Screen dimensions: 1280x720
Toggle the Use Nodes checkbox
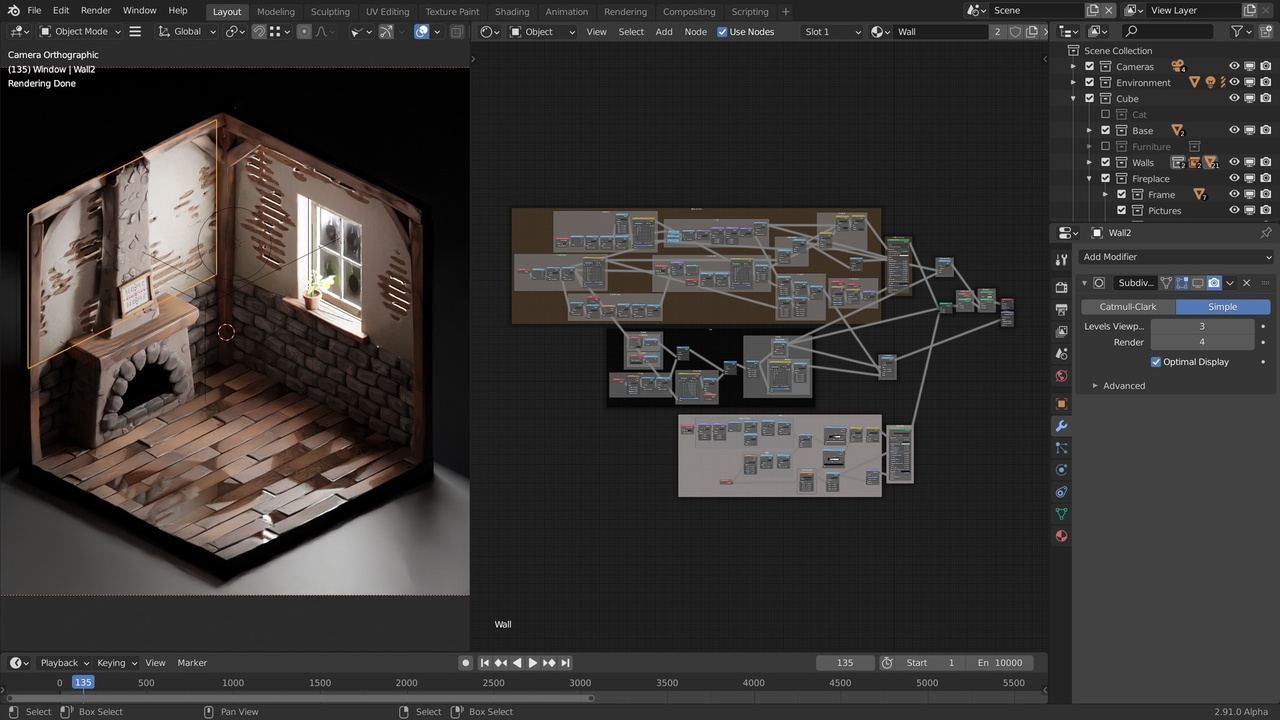pos(722,31)
